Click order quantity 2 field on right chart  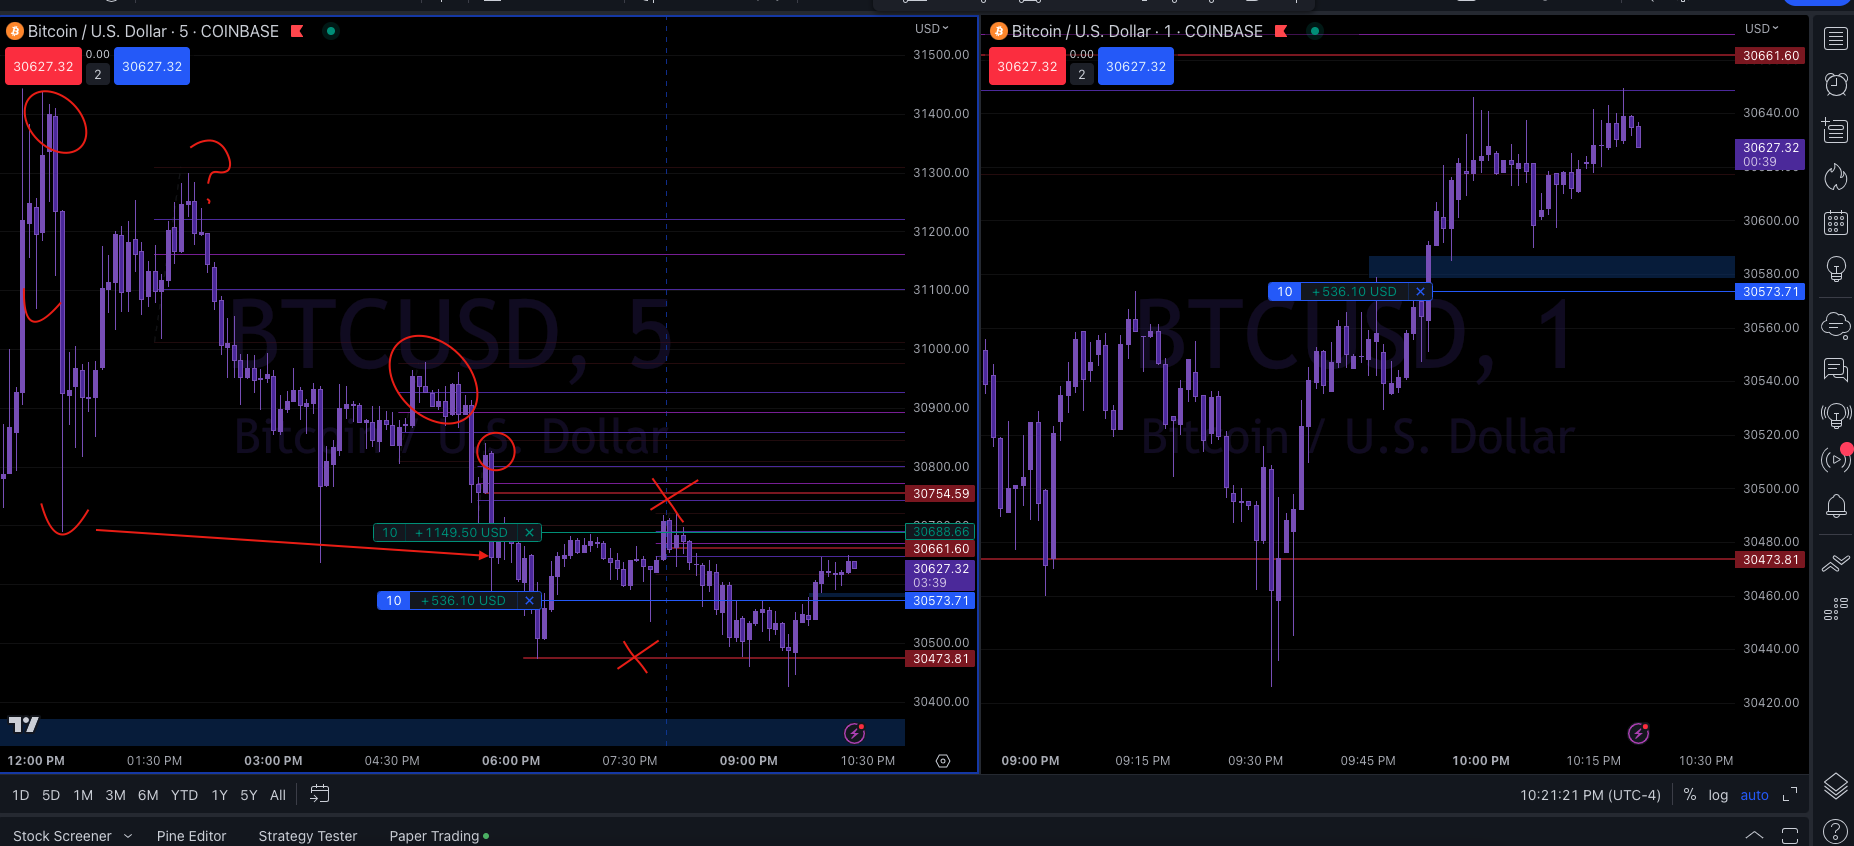1081,74
